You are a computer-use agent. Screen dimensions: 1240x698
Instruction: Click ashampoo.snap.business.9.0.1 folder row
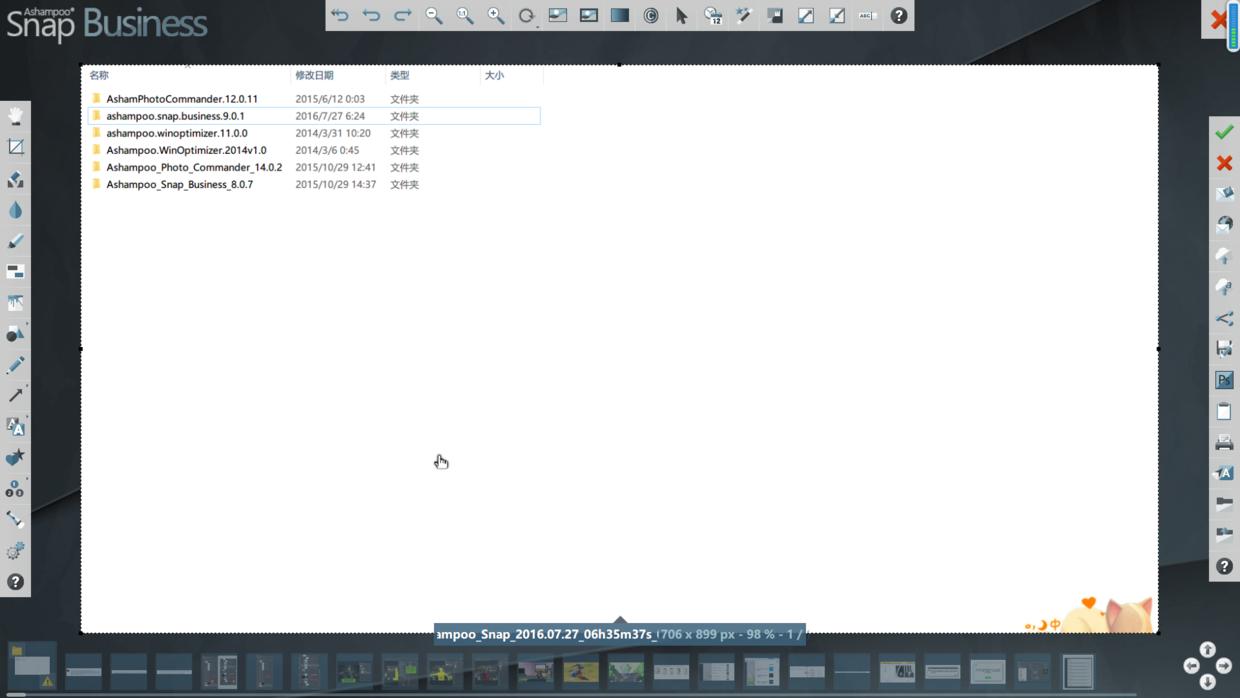coord(314,116)
